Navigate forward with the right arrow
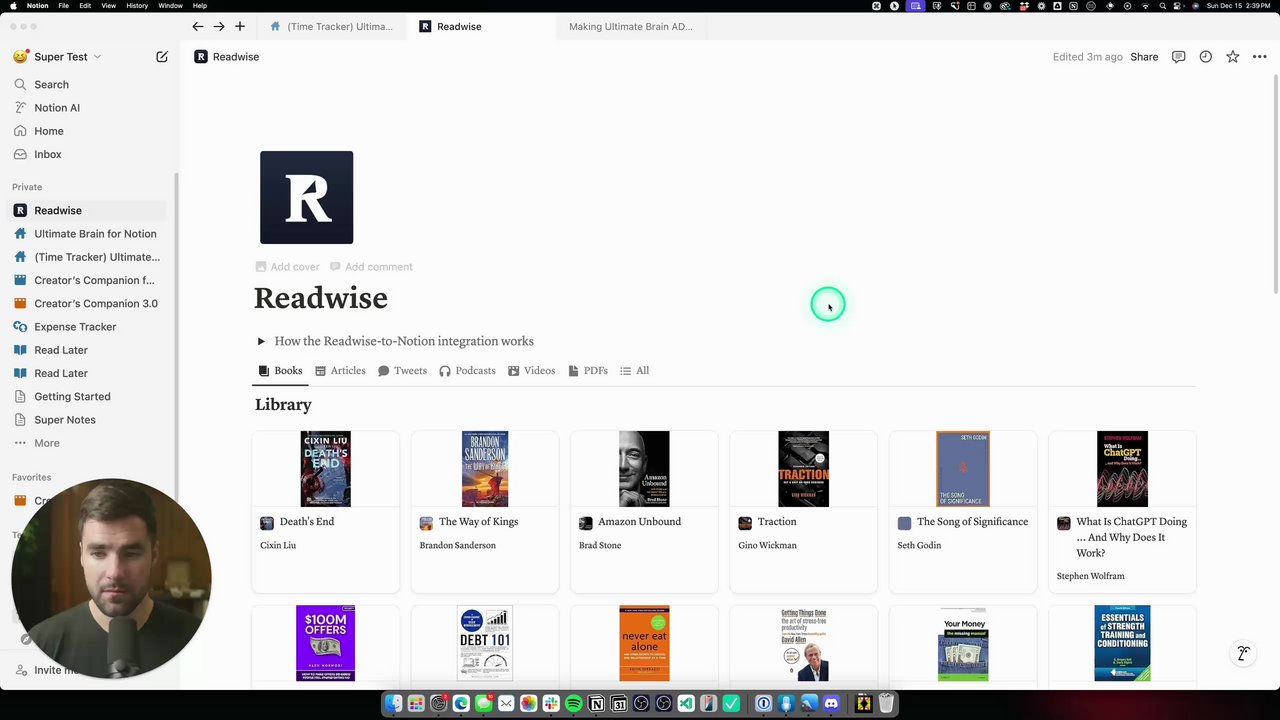This screenshot has width=1280, height=720. click(218, 26)
